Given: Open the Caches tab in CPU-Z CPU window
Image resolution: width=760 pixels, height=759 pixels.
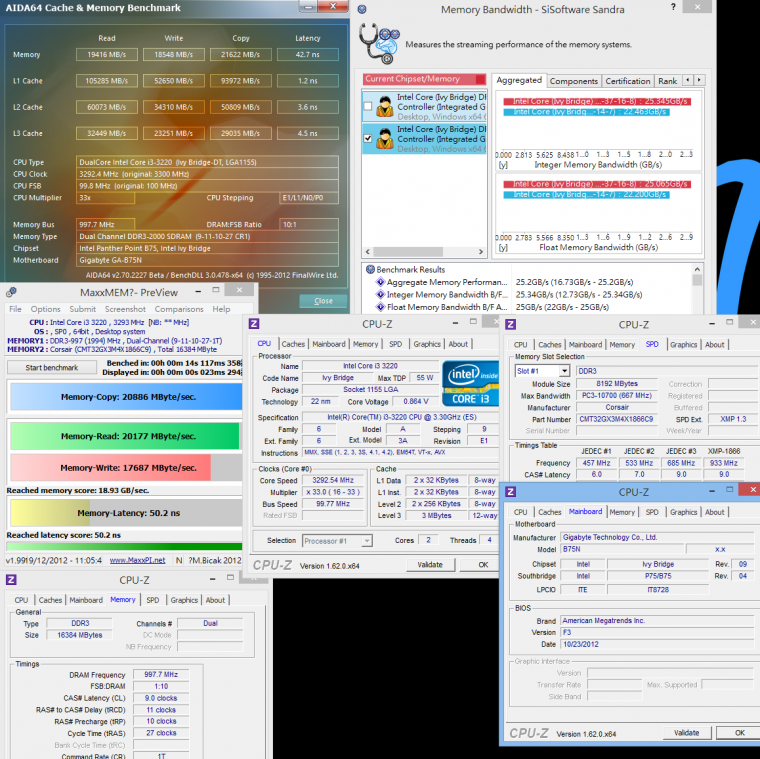Looking at the screenshot, I should point(293,344).
